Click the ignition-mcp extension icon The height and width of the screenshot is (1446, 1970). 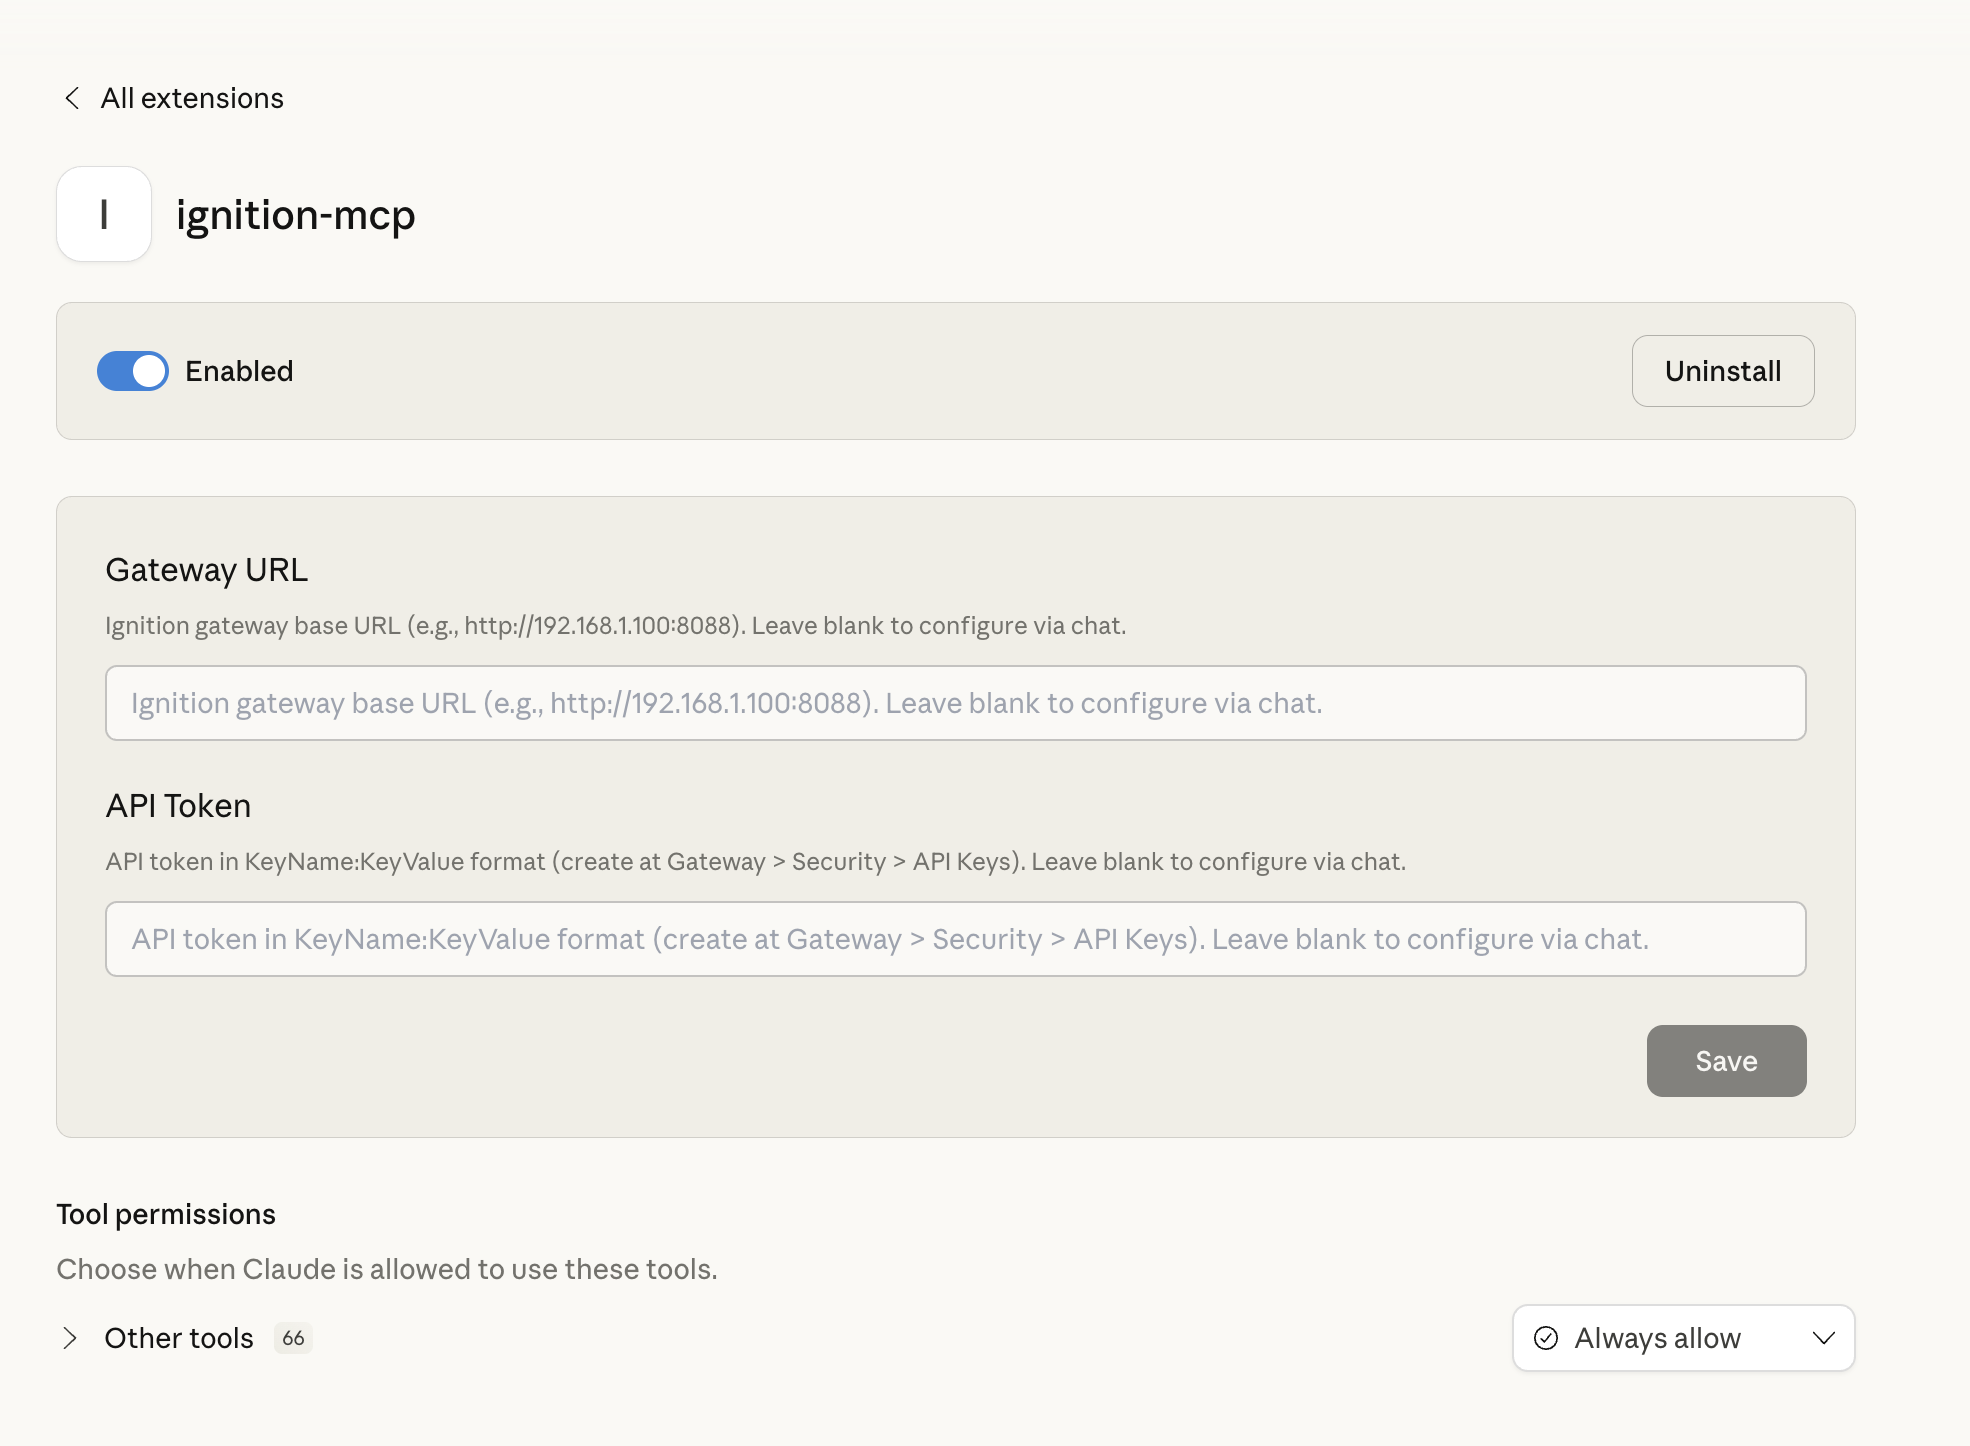pyautogui.click(x=103, y=213)
